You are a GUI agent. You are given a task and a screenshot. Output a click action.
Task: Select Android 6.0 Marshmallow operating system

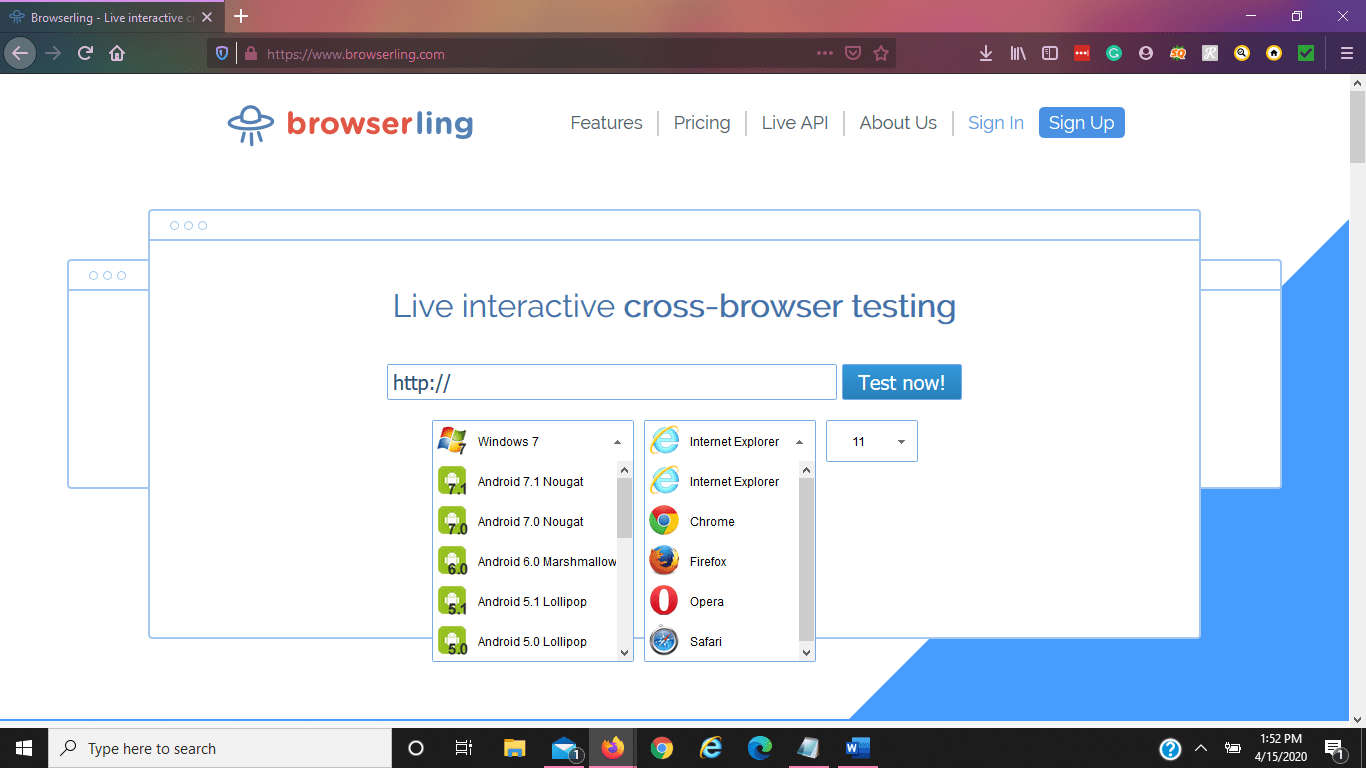pyautogui.click(x=546, y=561)
